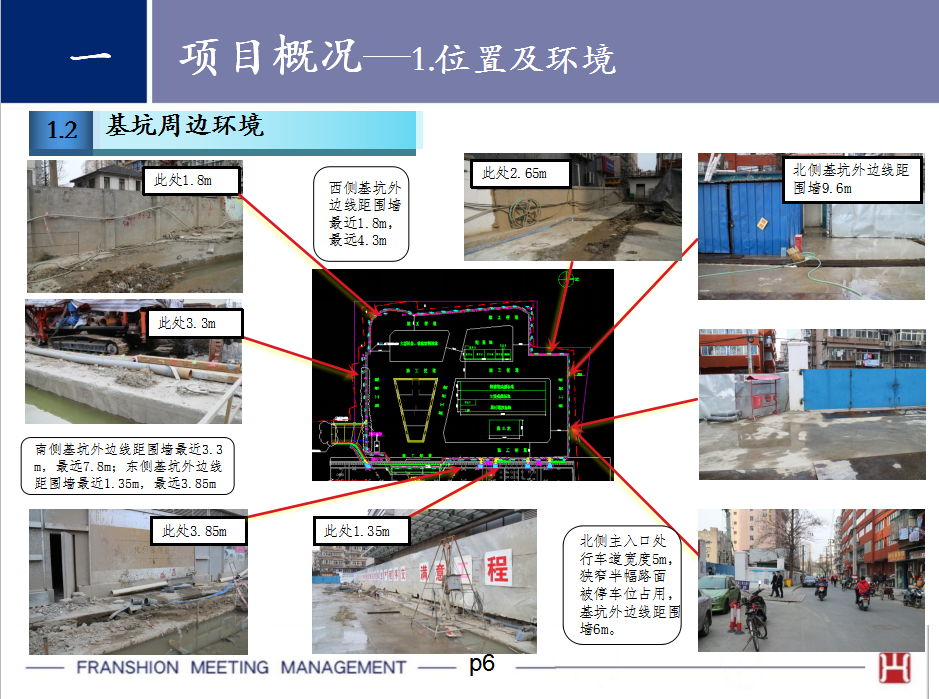Select the 基坑周边环境 heading
The height and width of the screenshot is (699, 939).
(185, 127)
